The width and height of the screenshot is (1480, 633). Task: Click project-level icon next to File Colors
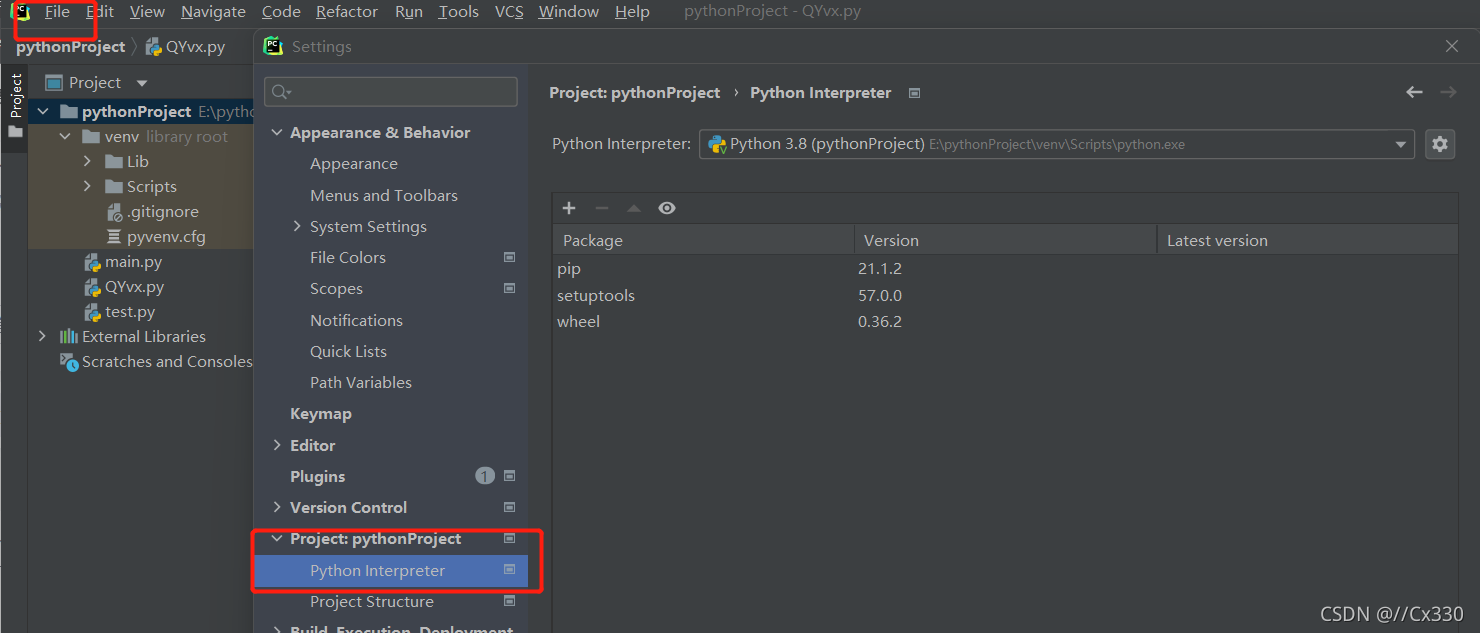pos(509,257)
